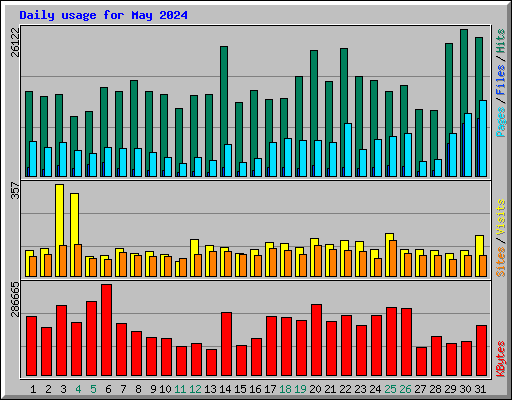This screenshot has height=400, width=512.
Task: Click day label 3 on the x-axis
Action: (x=63, y=389)
